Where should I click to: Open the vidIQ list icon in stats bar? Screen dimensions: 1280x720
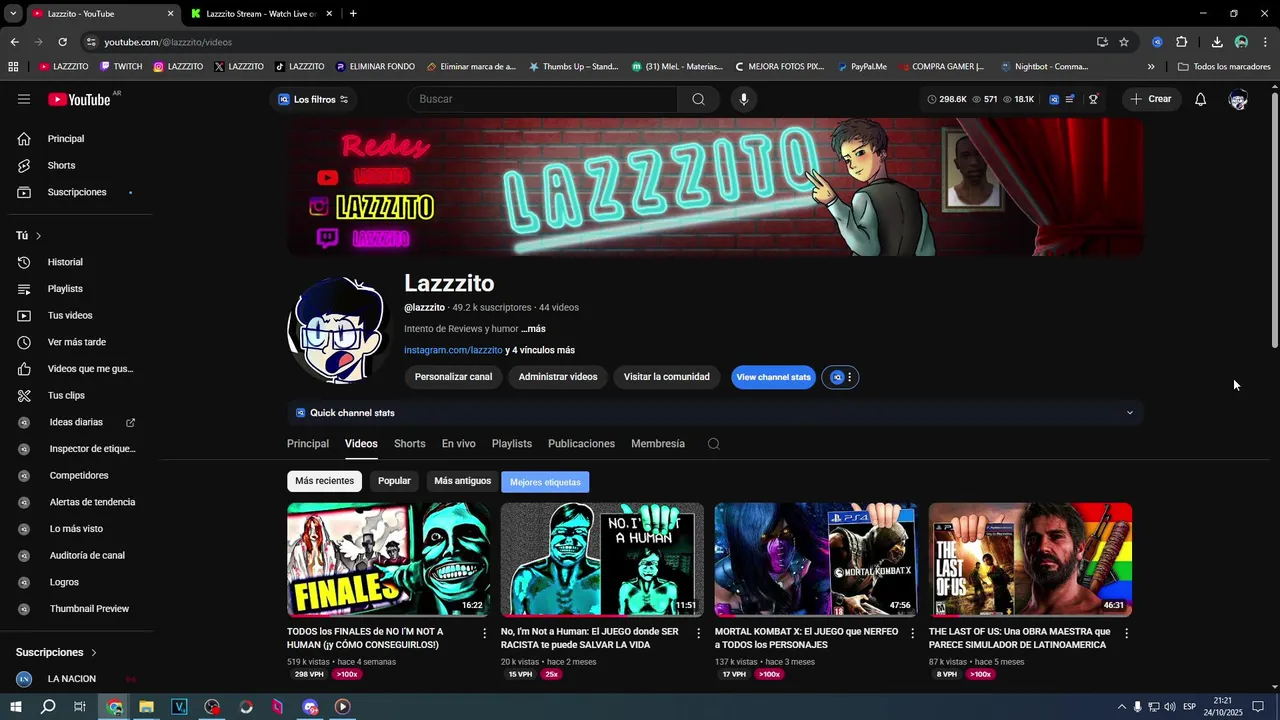click(x=1070, y=99)
